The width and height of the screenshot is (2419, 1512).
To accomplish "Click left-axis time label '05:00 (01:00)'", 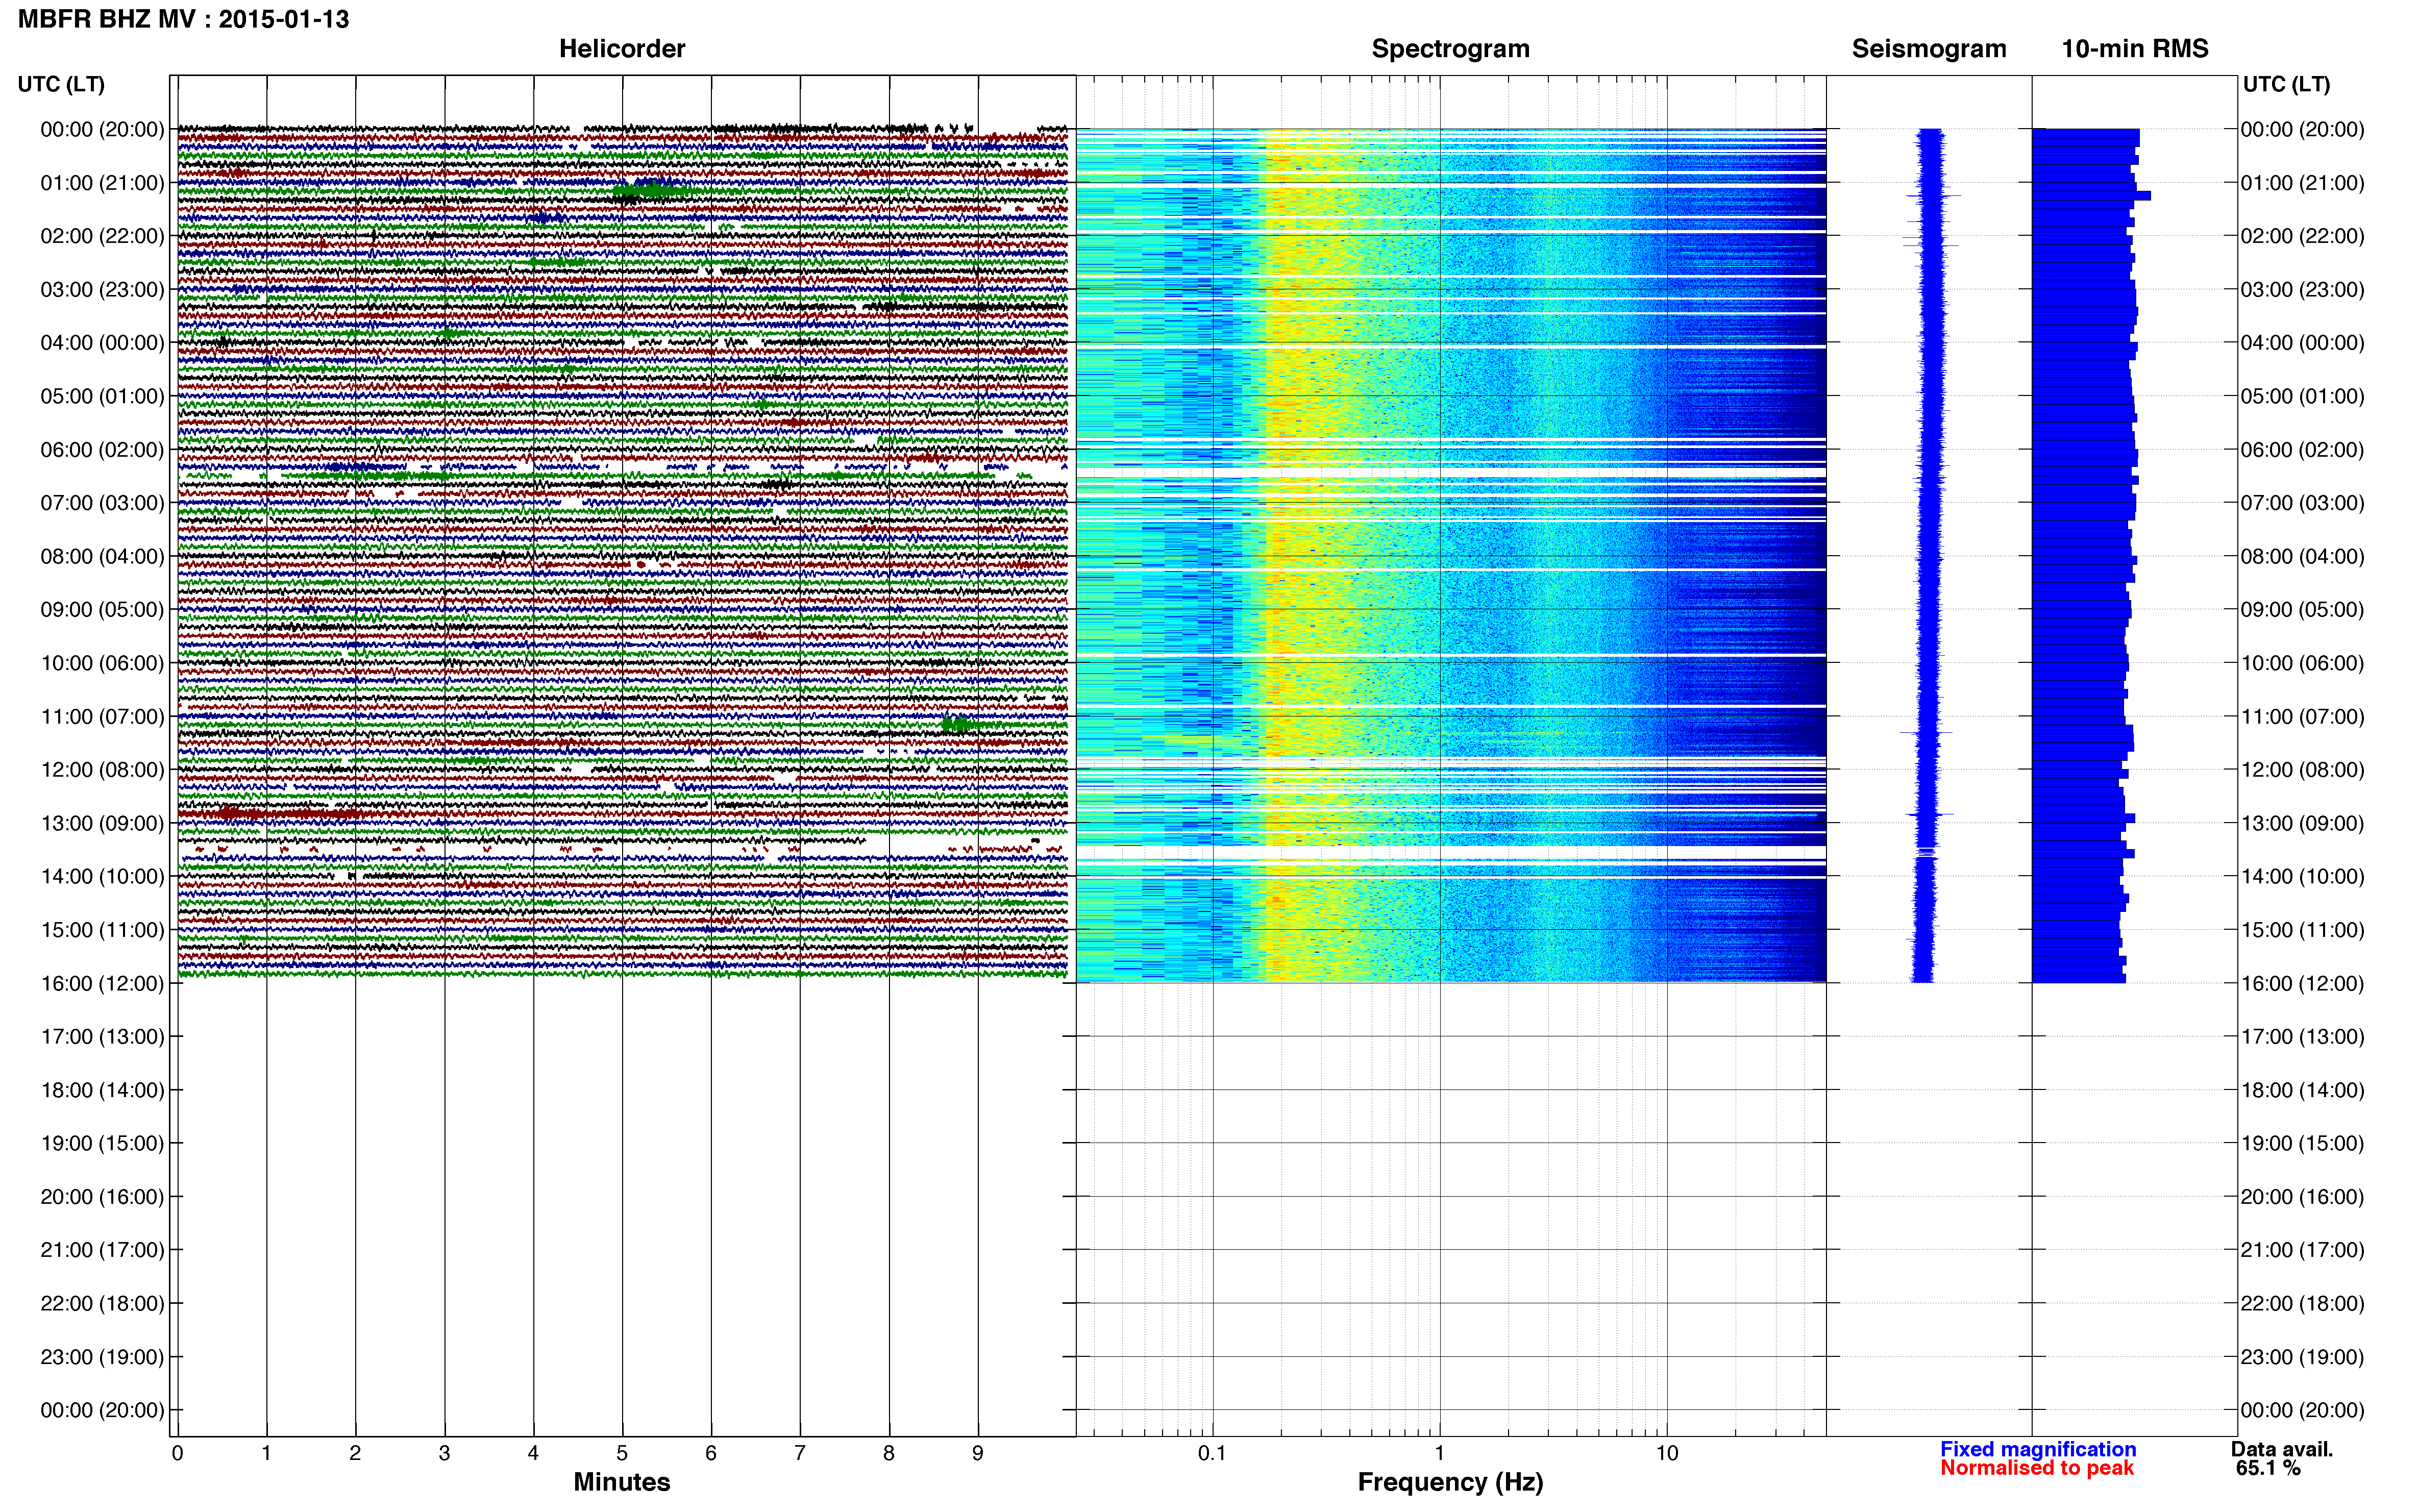I will point(102,396).
